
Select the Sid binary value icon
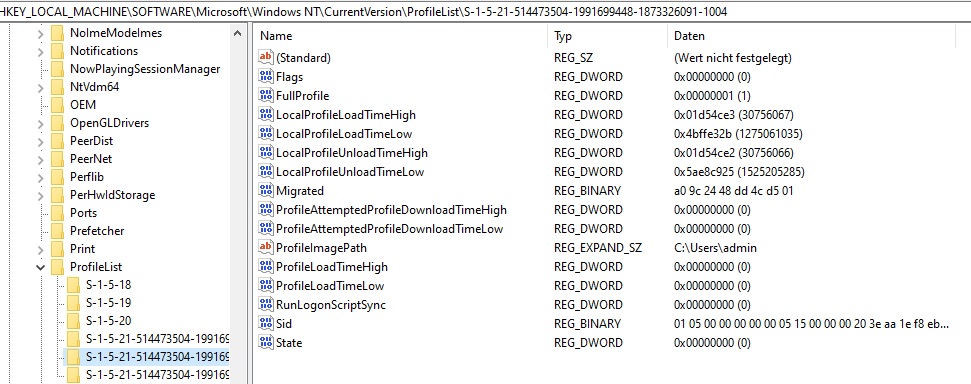(266, 323)
